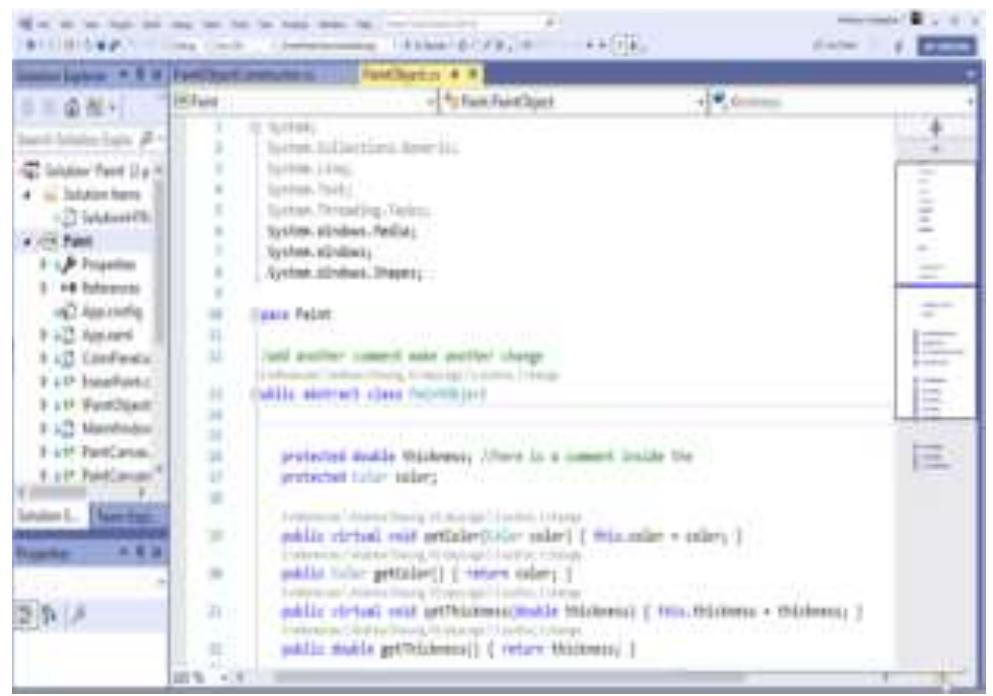
Task: Open the Analyze menu
Action: click(x=295, y=25)
